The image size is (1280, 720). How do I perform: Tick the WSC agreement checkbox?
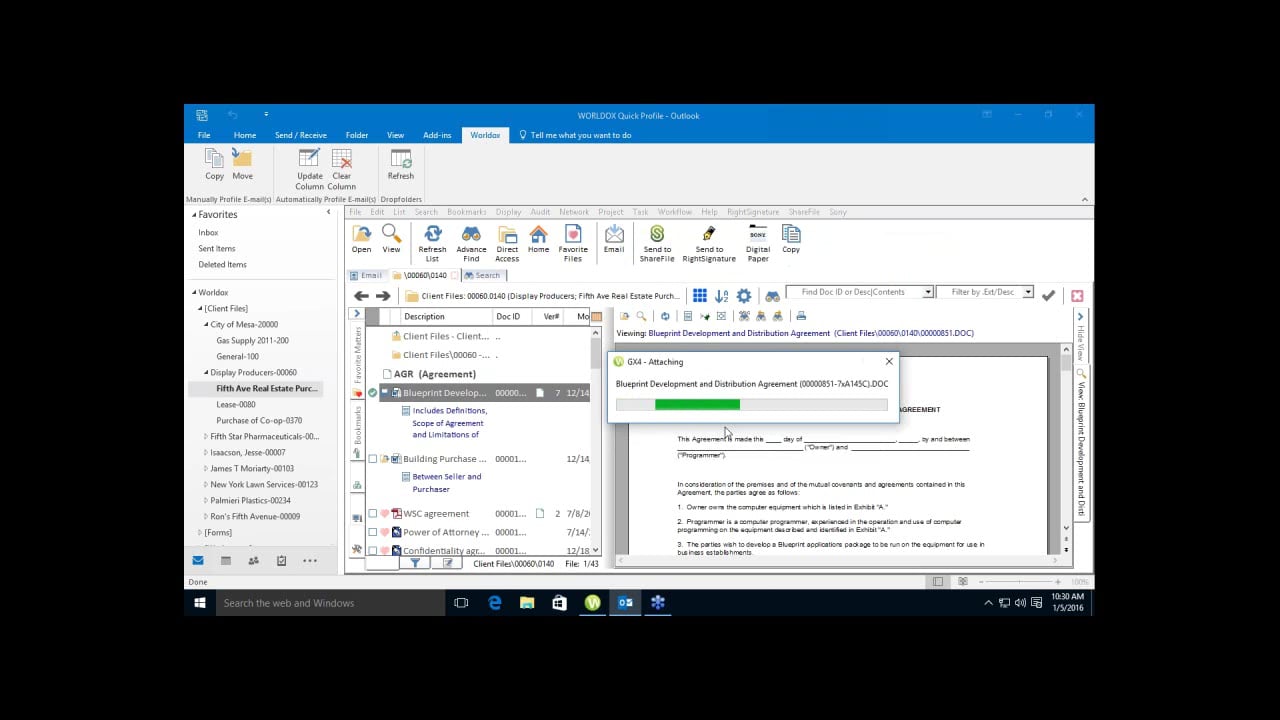pyautogui.click(x=373, y=514)
